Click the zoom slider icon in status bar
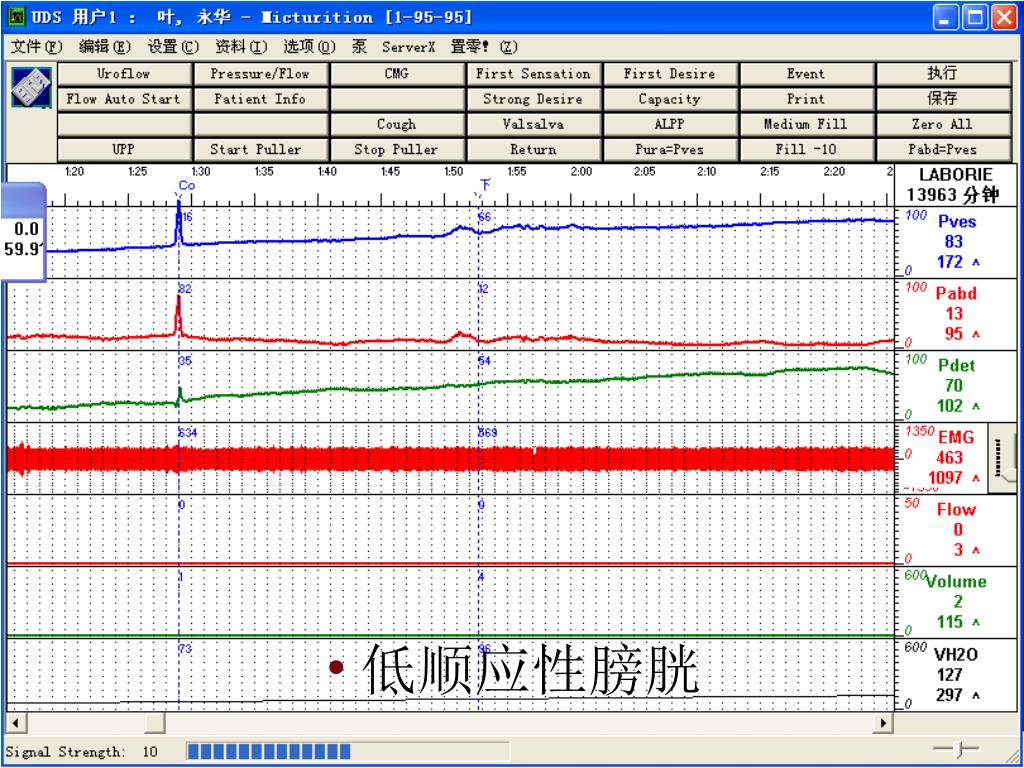 [x=955, y=750]
